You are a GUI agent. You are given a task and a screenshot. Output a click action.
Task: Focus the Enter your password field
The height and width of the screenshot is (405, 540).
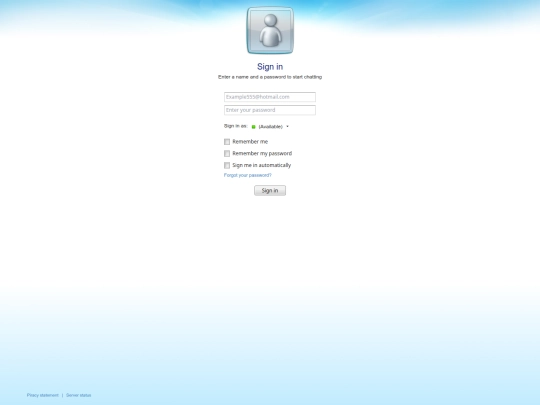pos(270,110)
